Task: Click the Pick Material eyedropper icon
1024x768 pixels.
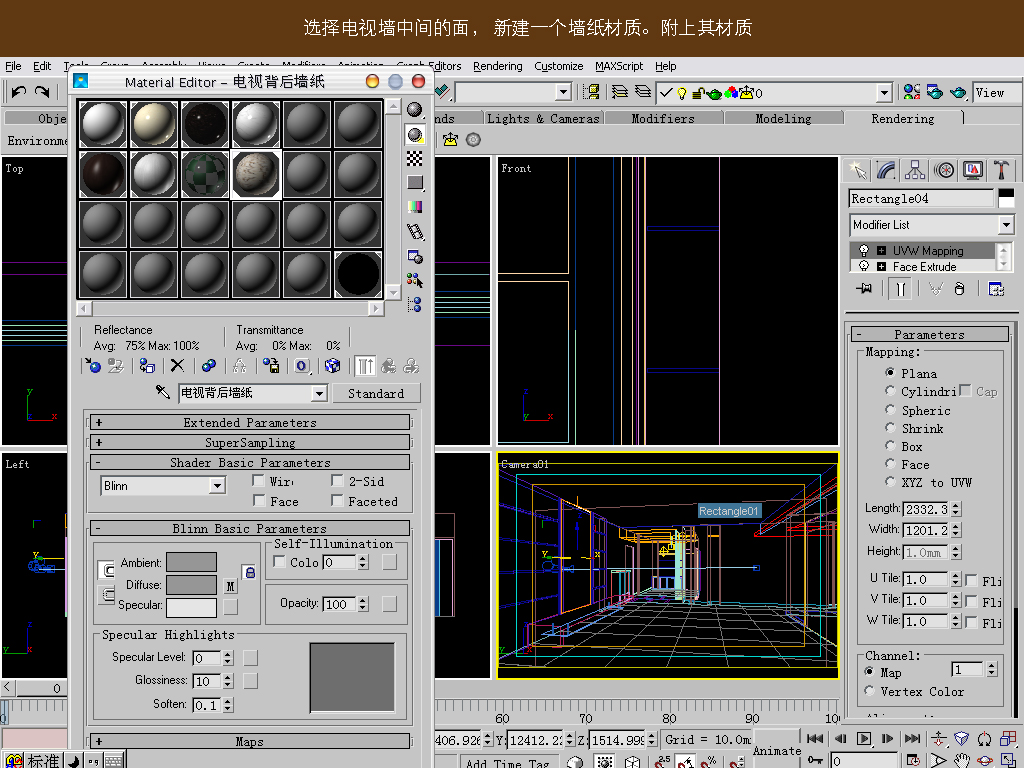Action: click(x=163, y=392)
